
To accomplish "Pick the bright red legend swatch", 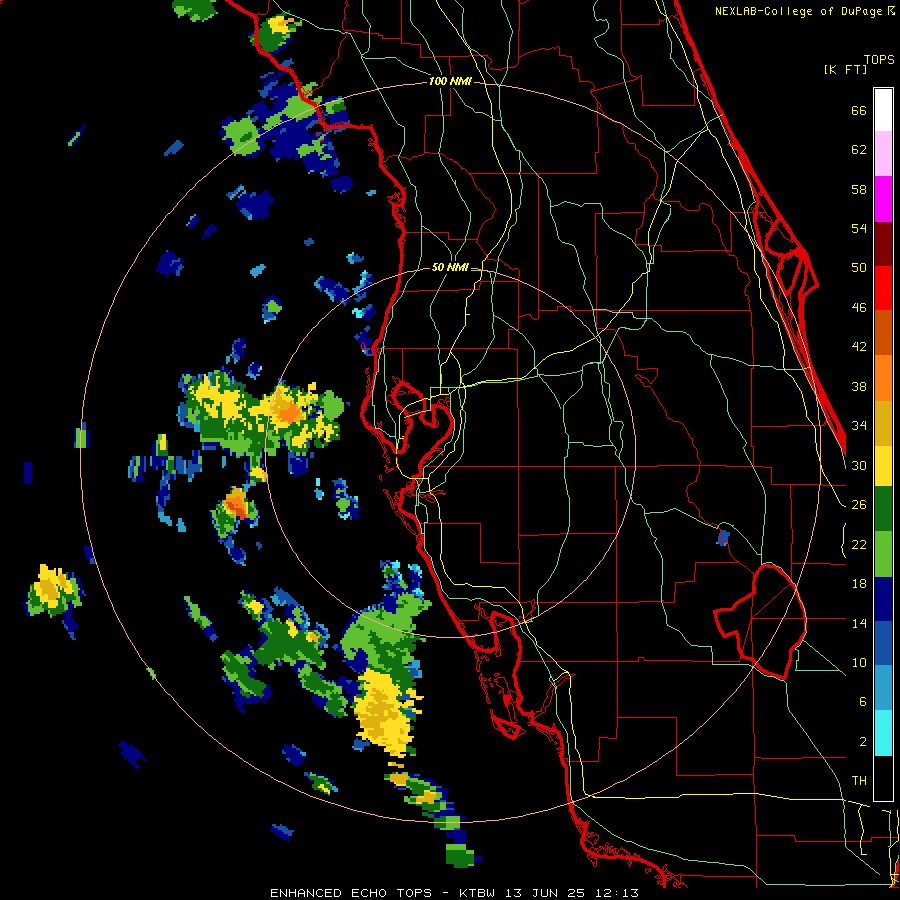I will point(883,288).
